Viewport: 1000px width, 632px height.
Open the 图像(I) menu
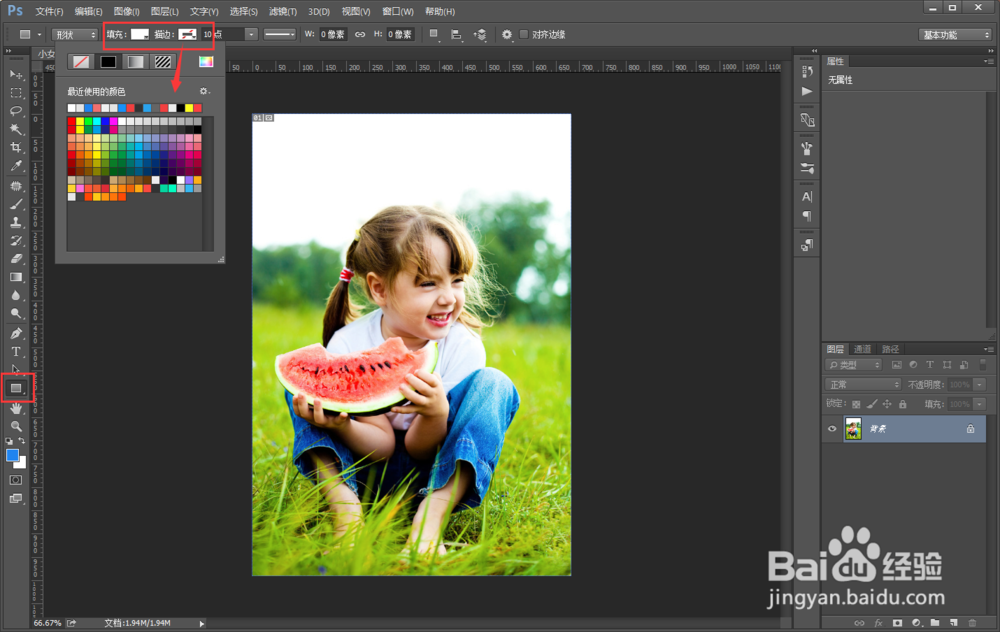tap(126, 11)
